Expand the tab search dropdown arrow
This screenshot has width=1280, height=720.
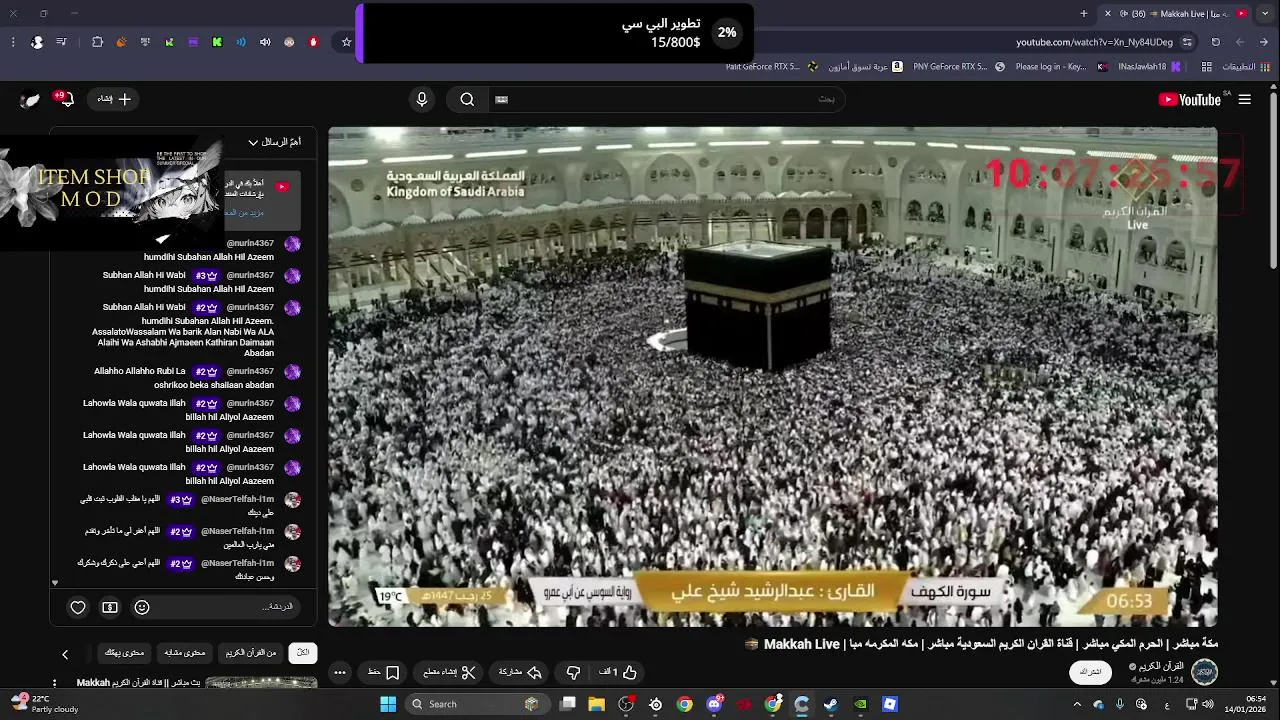(x=1265, y=13)
